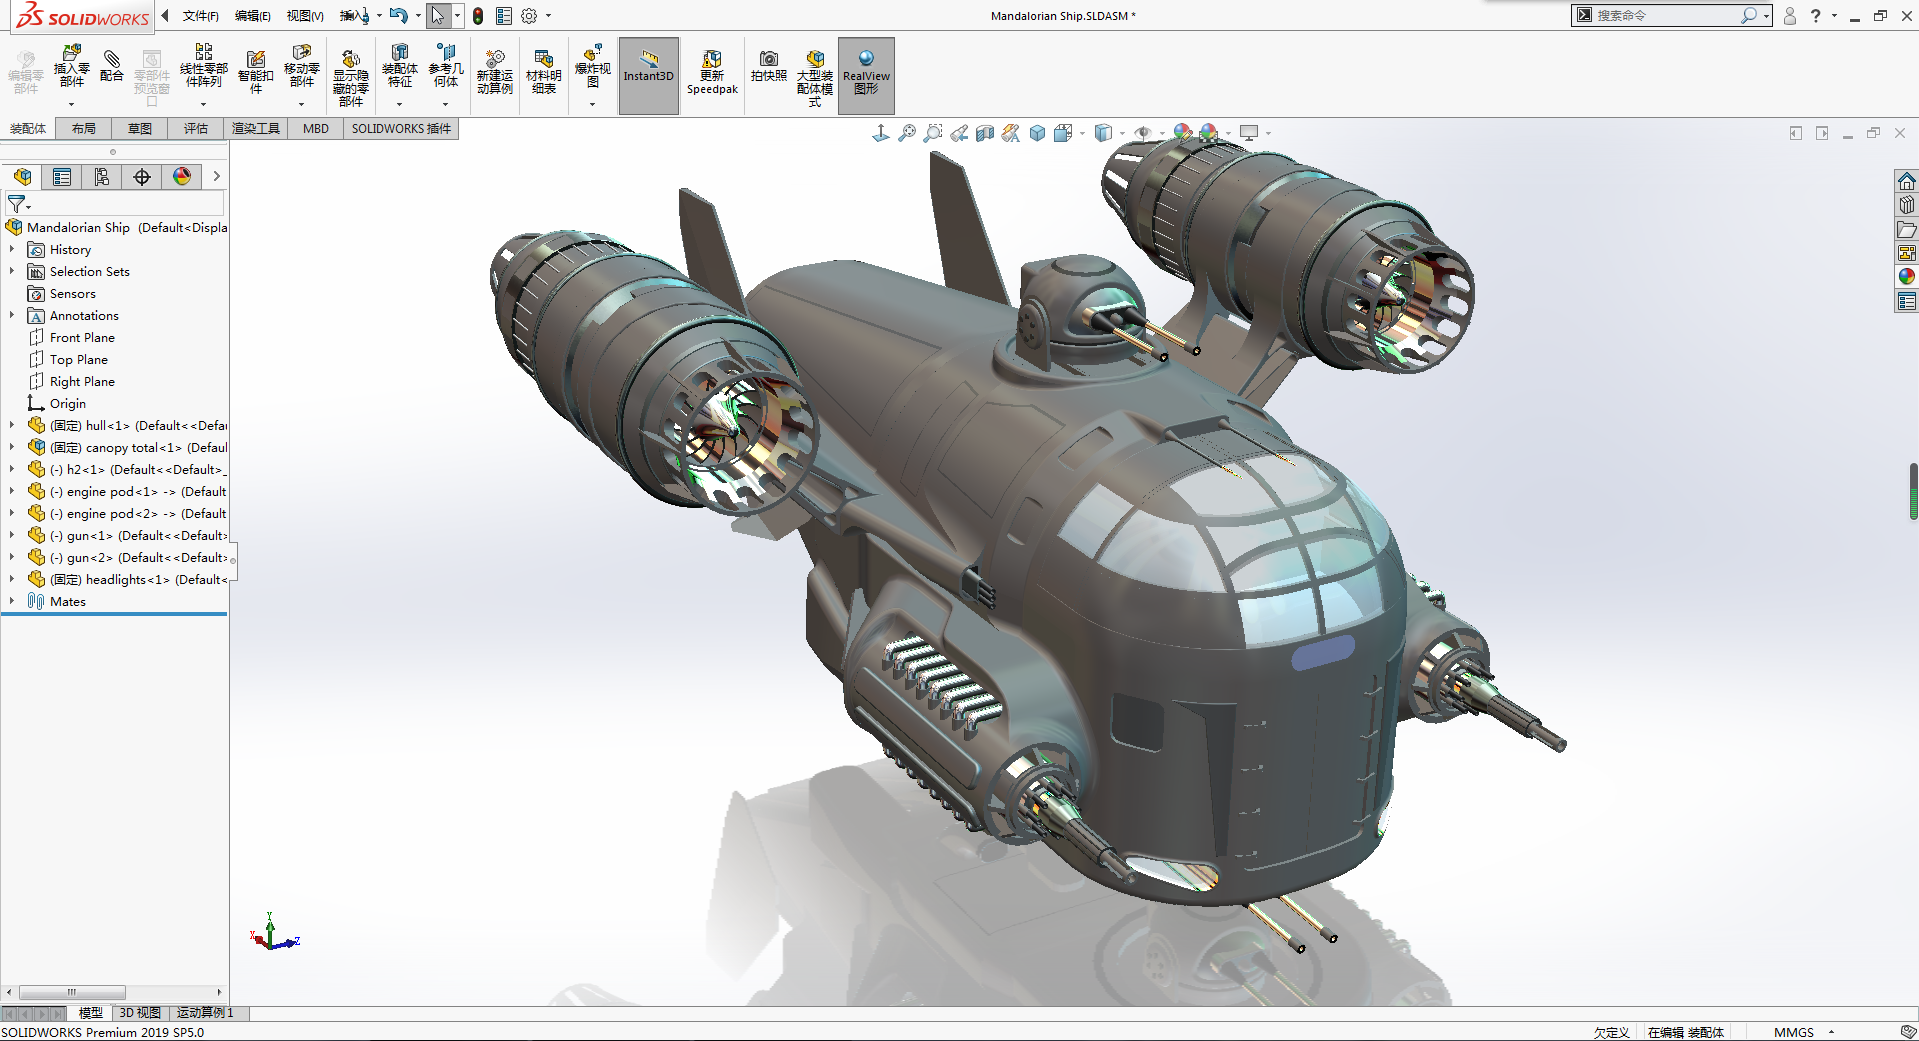Click Reference Geometry (参考几何体) icon
The image size is (1919, 1041).
click(446, 68)
